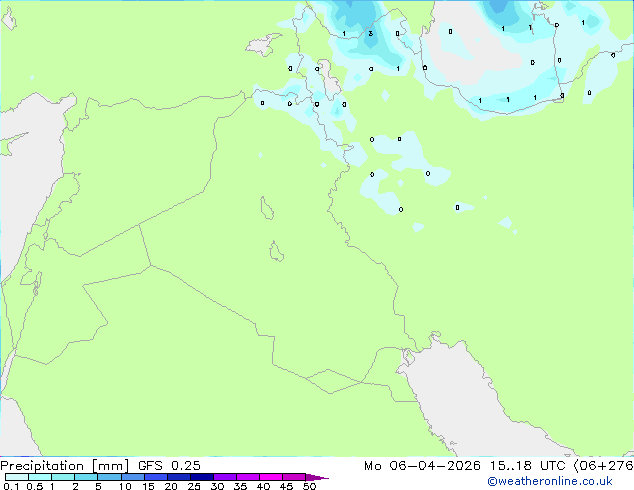The height and width of the screenshot is (490, 634).
Task: Click the legend value '45'
Action: coord(286,486)
